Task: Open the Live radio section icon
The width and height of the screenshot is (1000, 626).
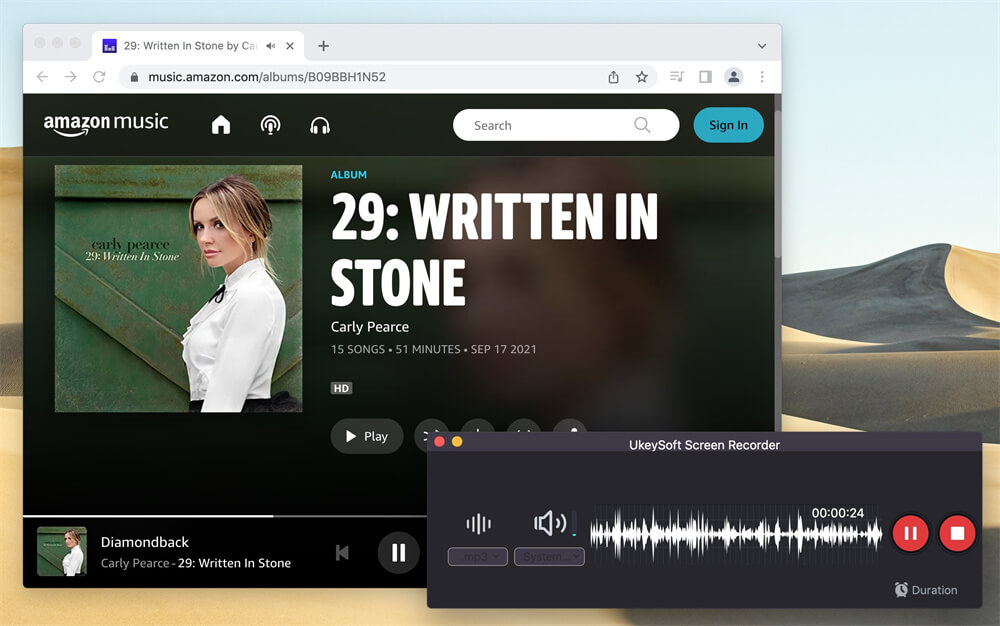Action: pyautogui.click(x=270, y=125)
